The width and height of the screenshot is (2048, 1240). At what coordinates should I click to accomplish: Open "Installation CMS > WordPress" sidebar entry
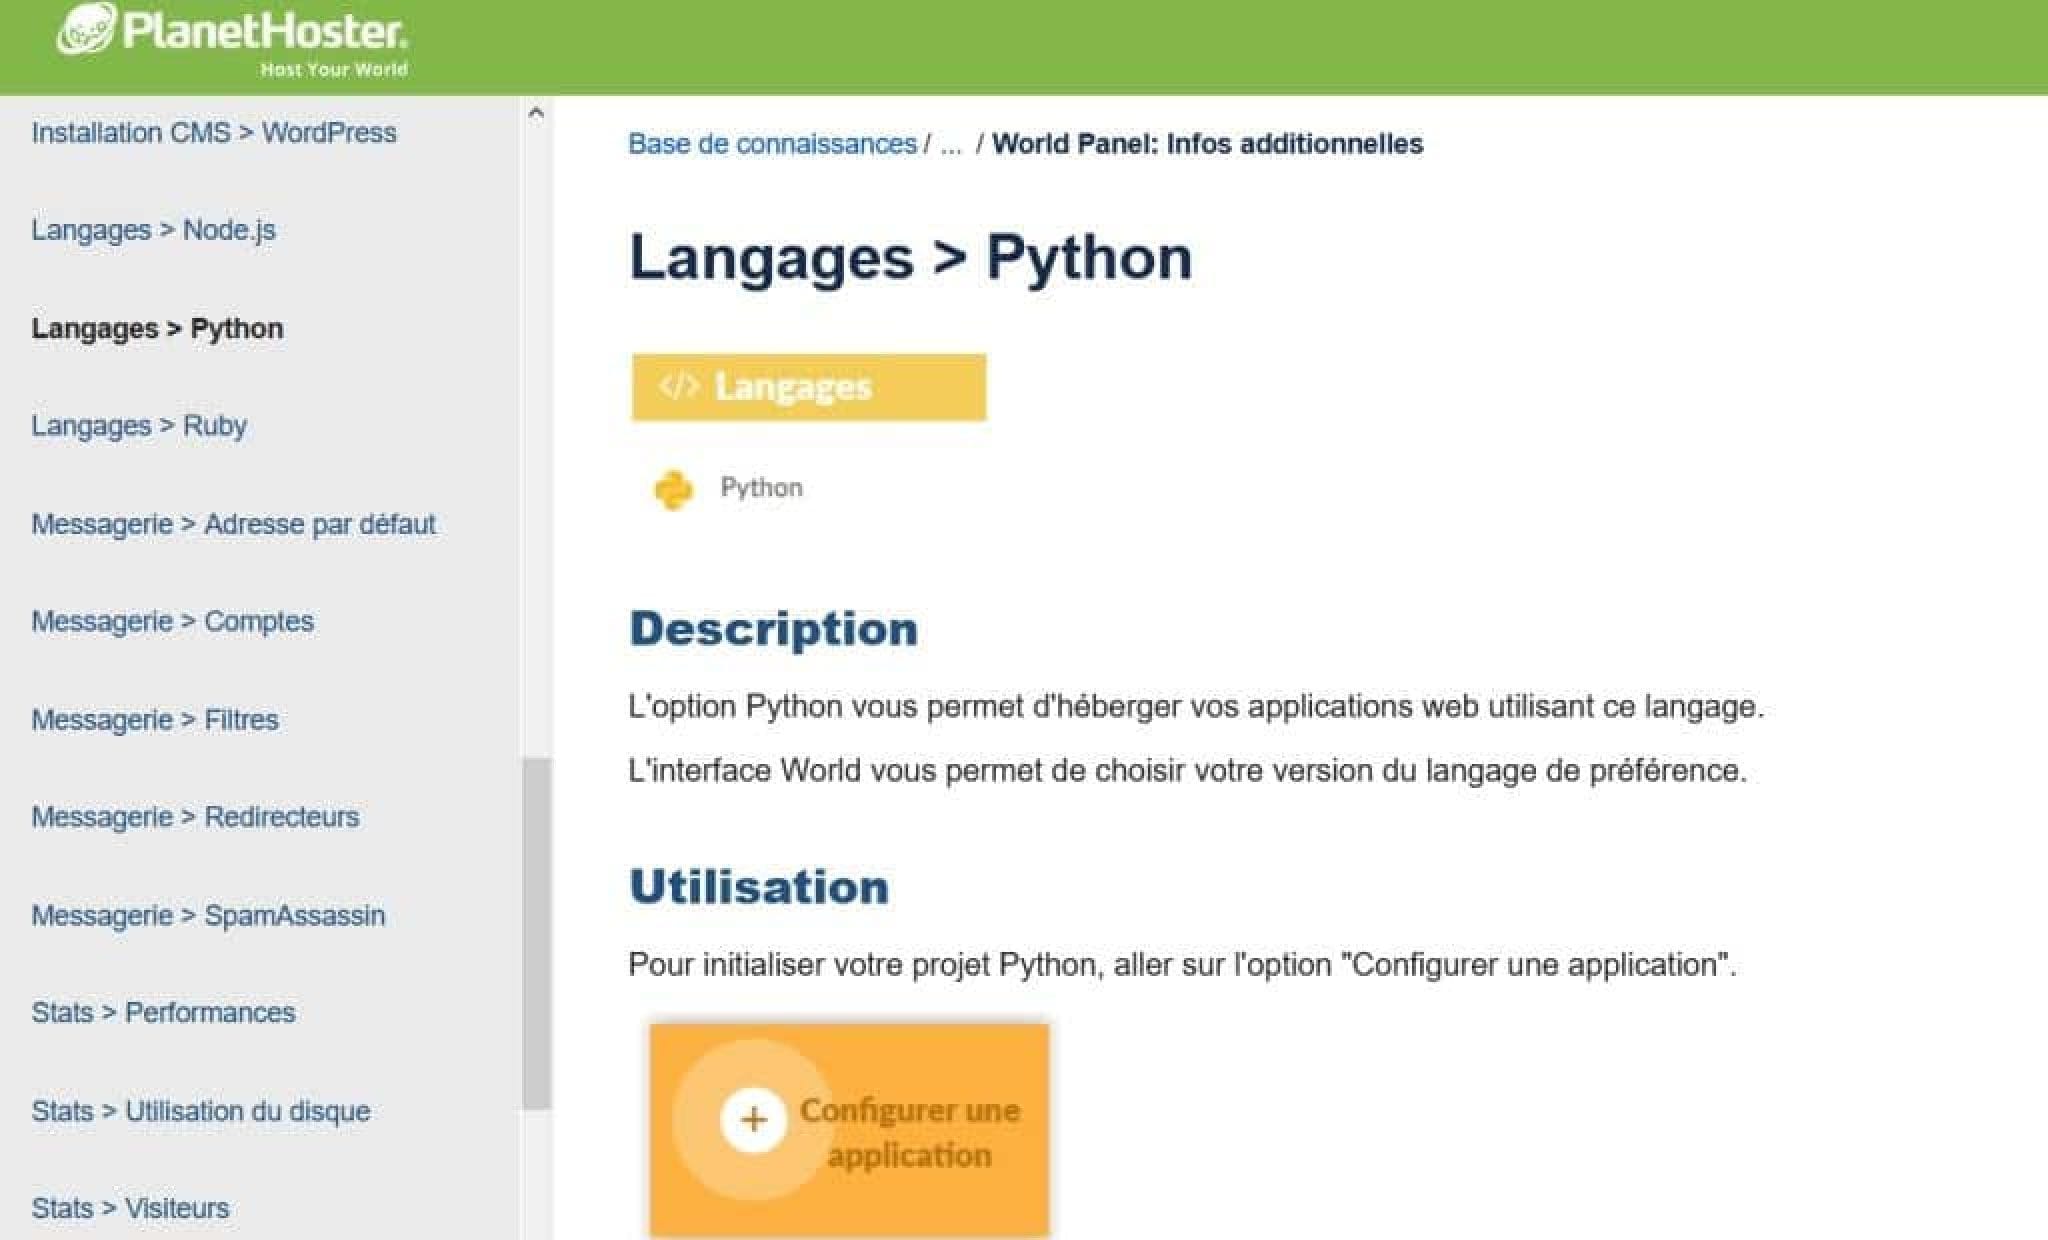point(213,132)
